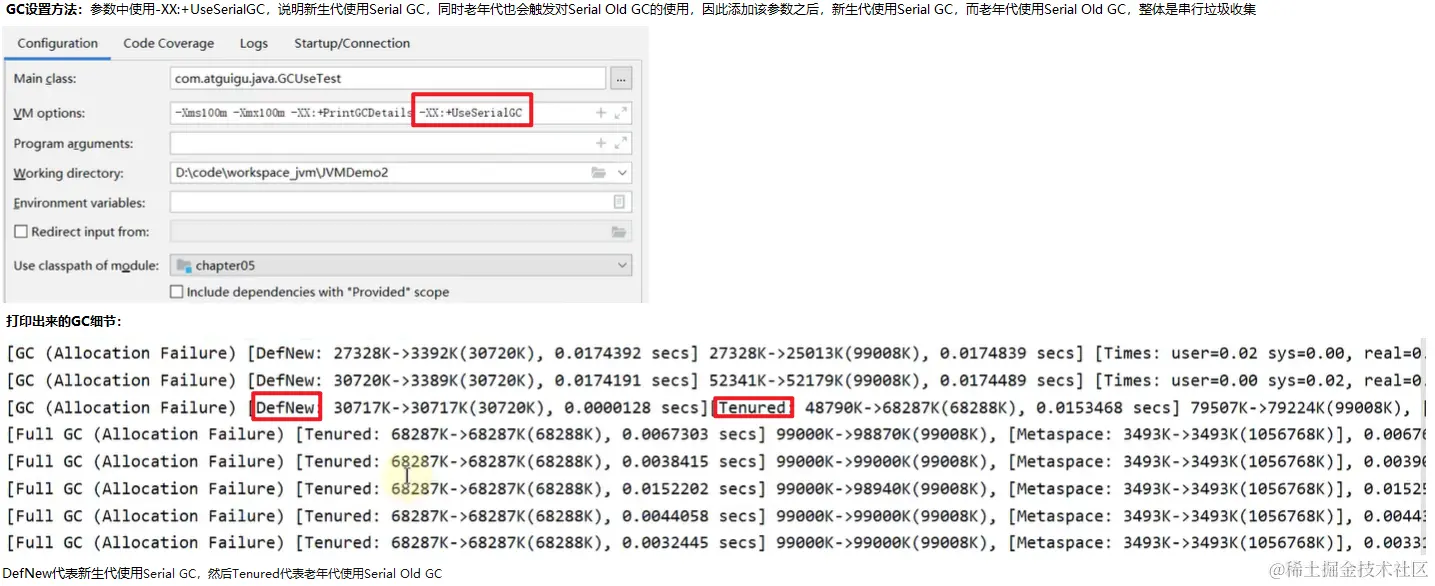Click the Use classpath of module label
Screen dimensions: 1435x586
[x=86, y=266]
